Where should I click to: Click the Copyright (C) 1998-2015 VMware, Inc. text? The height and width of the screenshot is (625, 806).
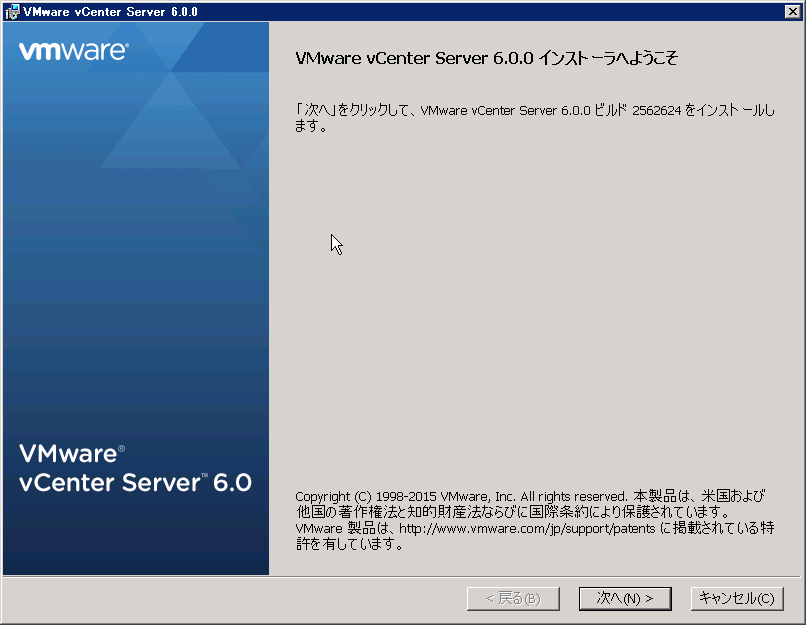tap(405, 497)
